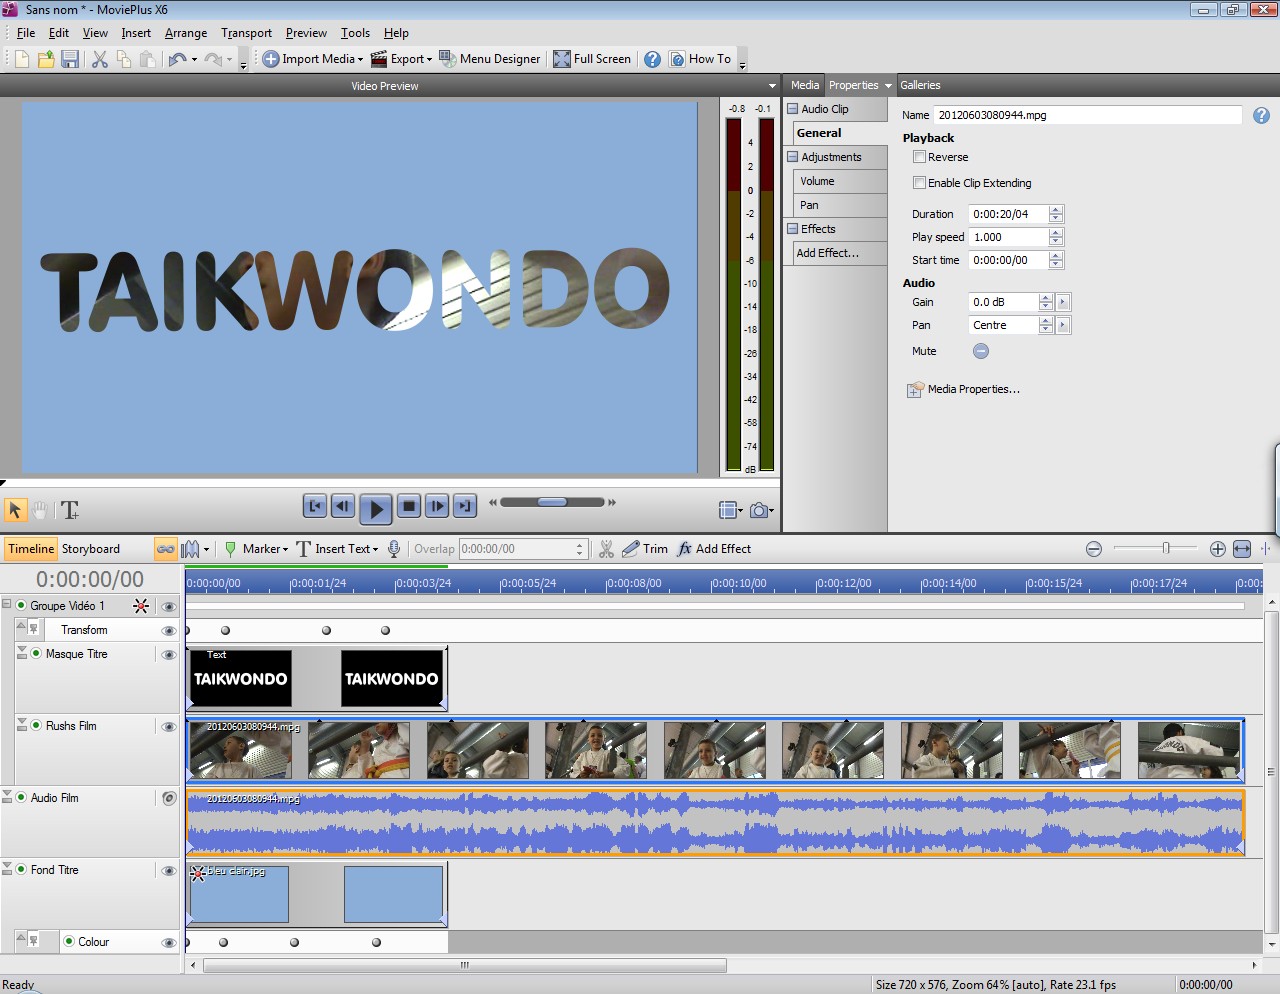Viewport: 1280px width, 994px height.
Task: Click the timeline zoom slider
Action: [x=1165, y=548]
